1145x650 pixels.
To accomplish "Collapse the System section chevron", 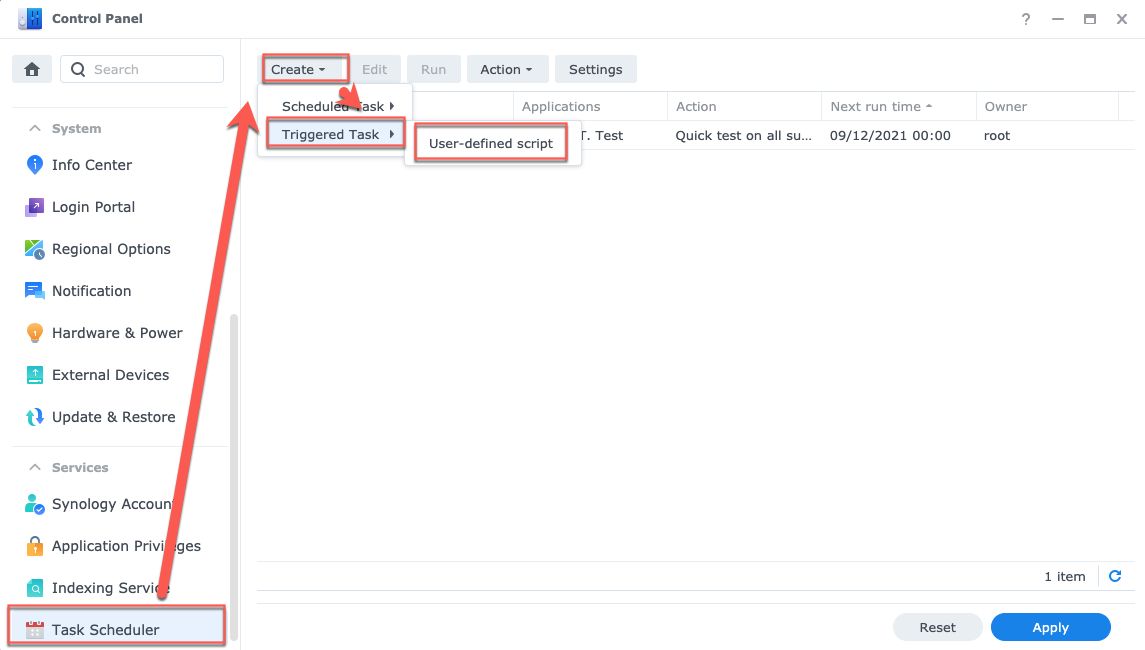I will coord(35,129).
